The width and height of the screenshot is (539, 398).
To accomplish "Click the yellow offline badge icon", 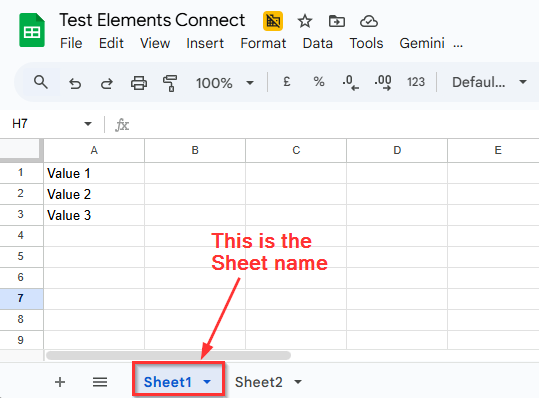I will (x=273, y=21).
